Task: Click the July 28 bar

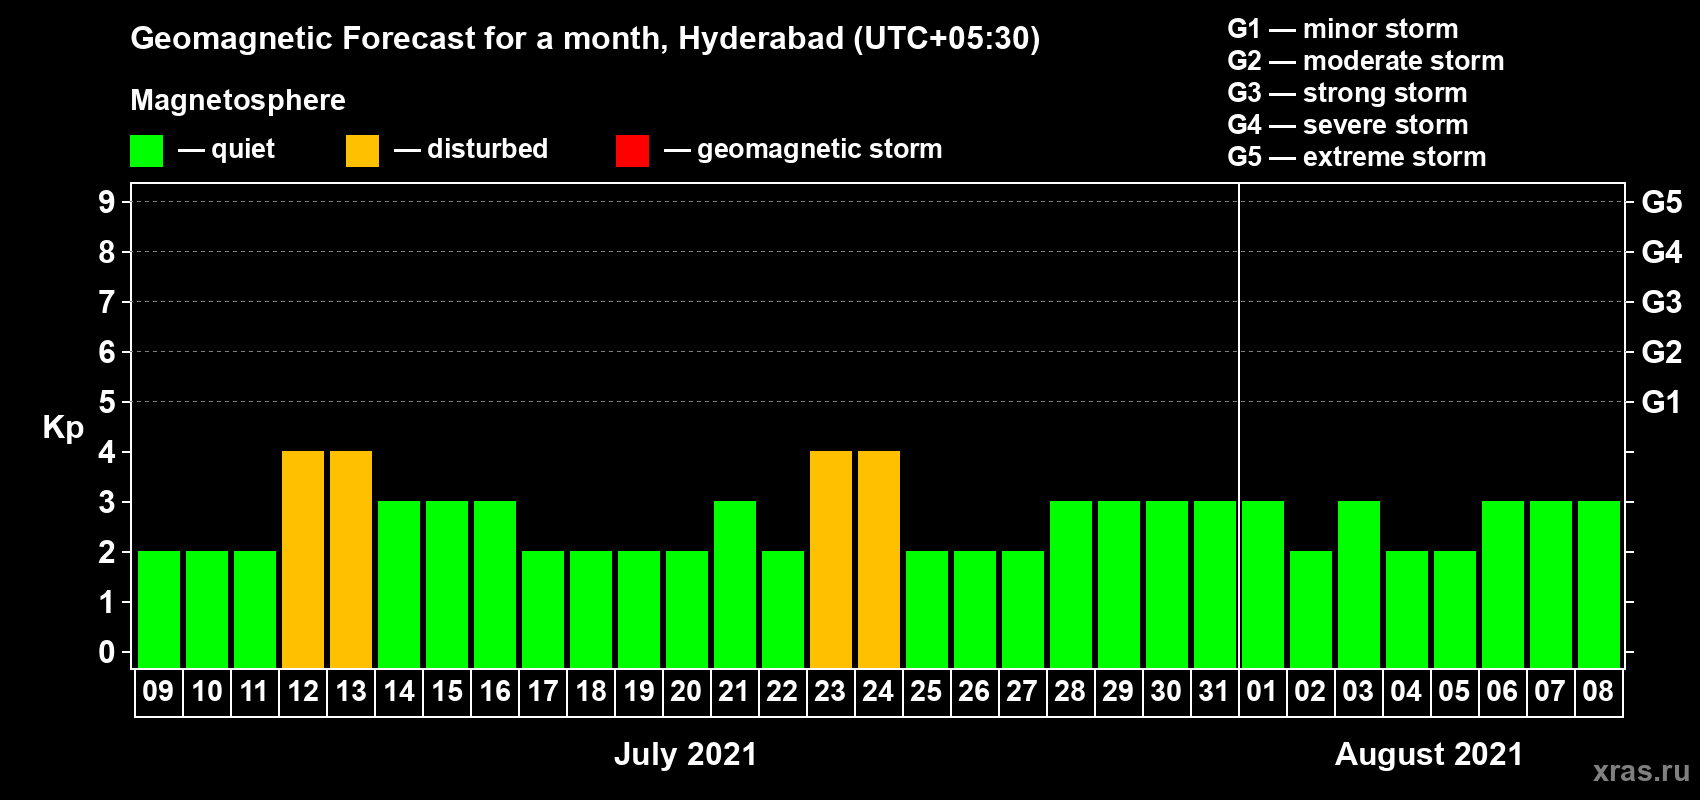Action: click(1071, 584)
